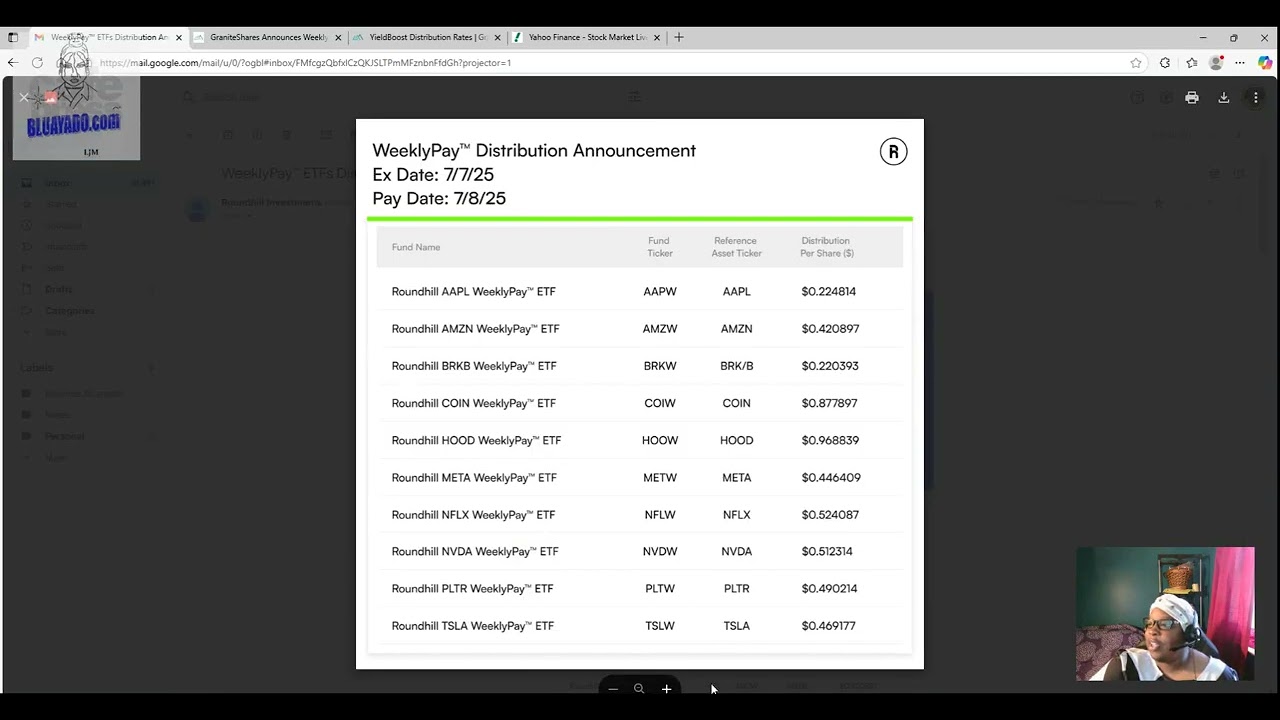The image size is (1280, 720).
Task: Click the COIW fund ticker cell
Action: coord(660,403)
